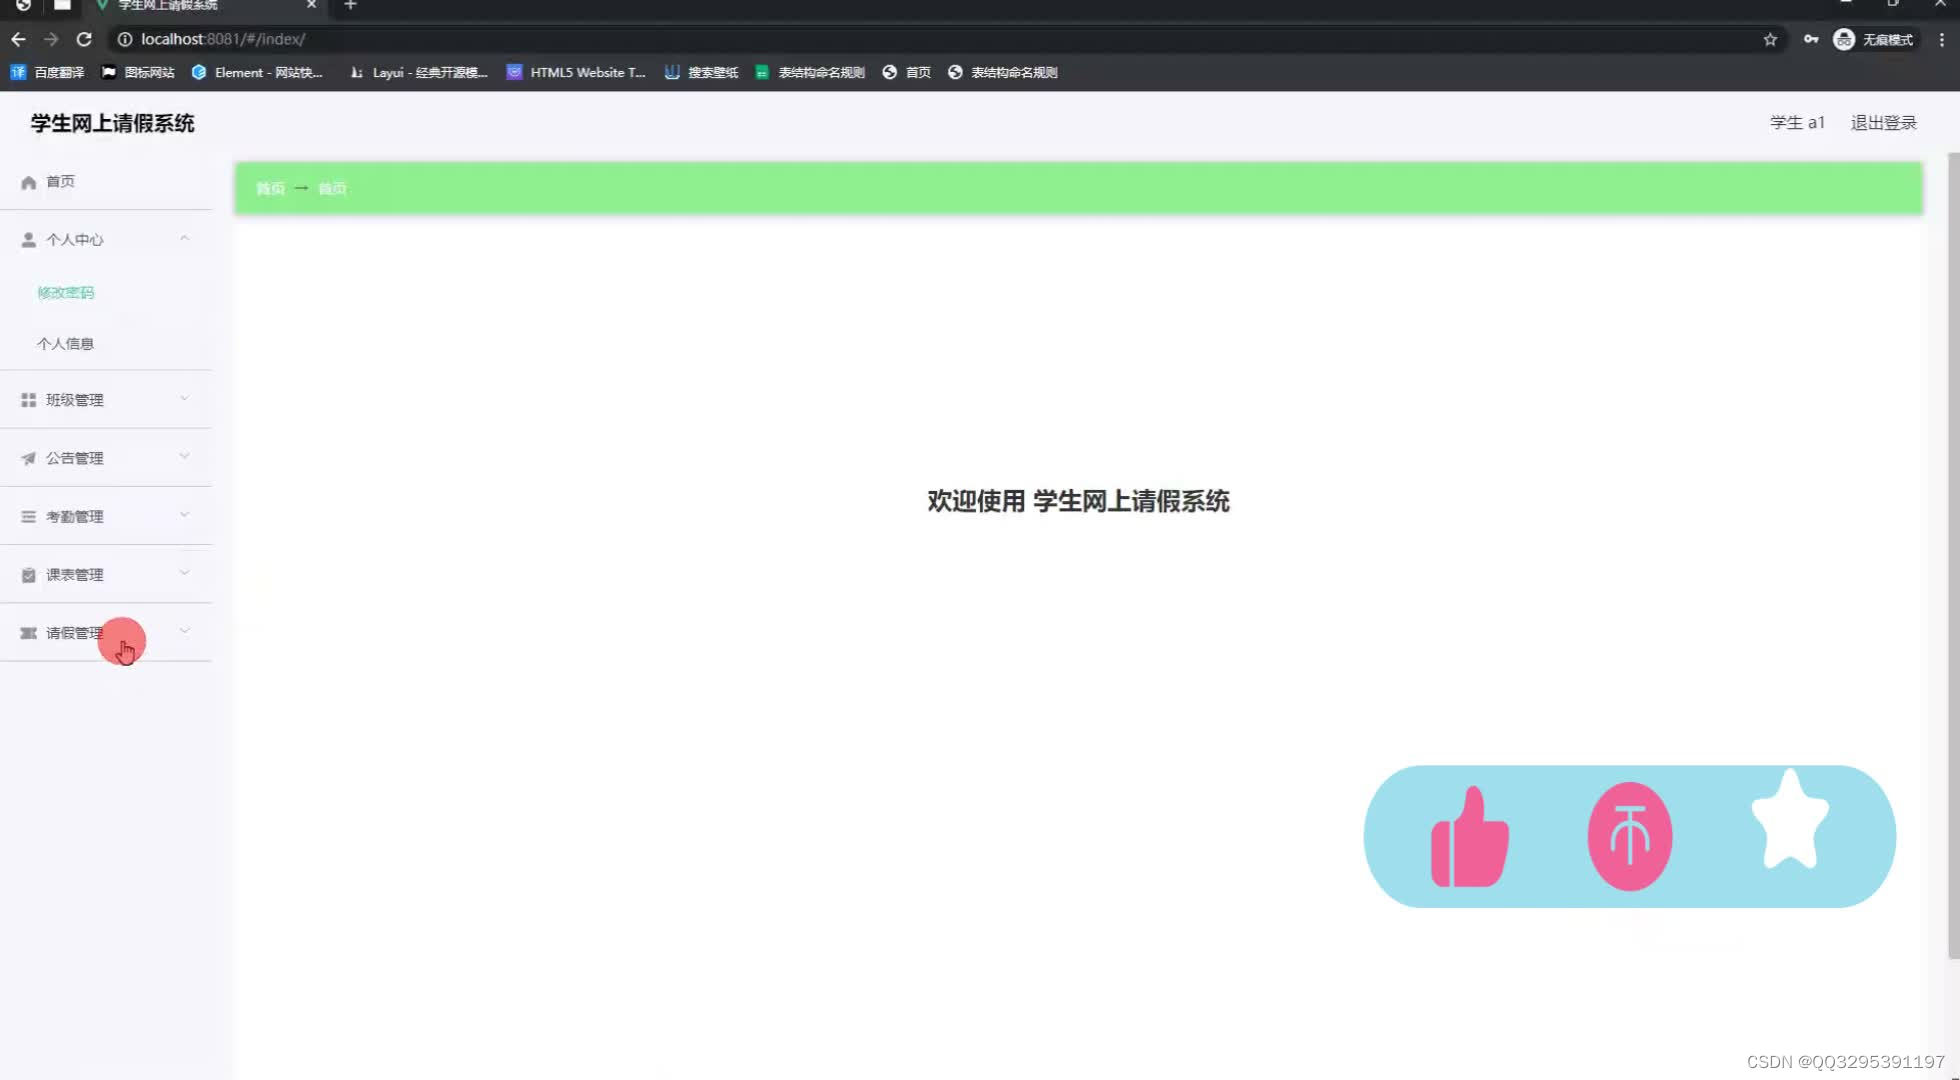
Task: Expand the 班级管理 chevron
Action: pyautogui.click(x=184, y=399)
